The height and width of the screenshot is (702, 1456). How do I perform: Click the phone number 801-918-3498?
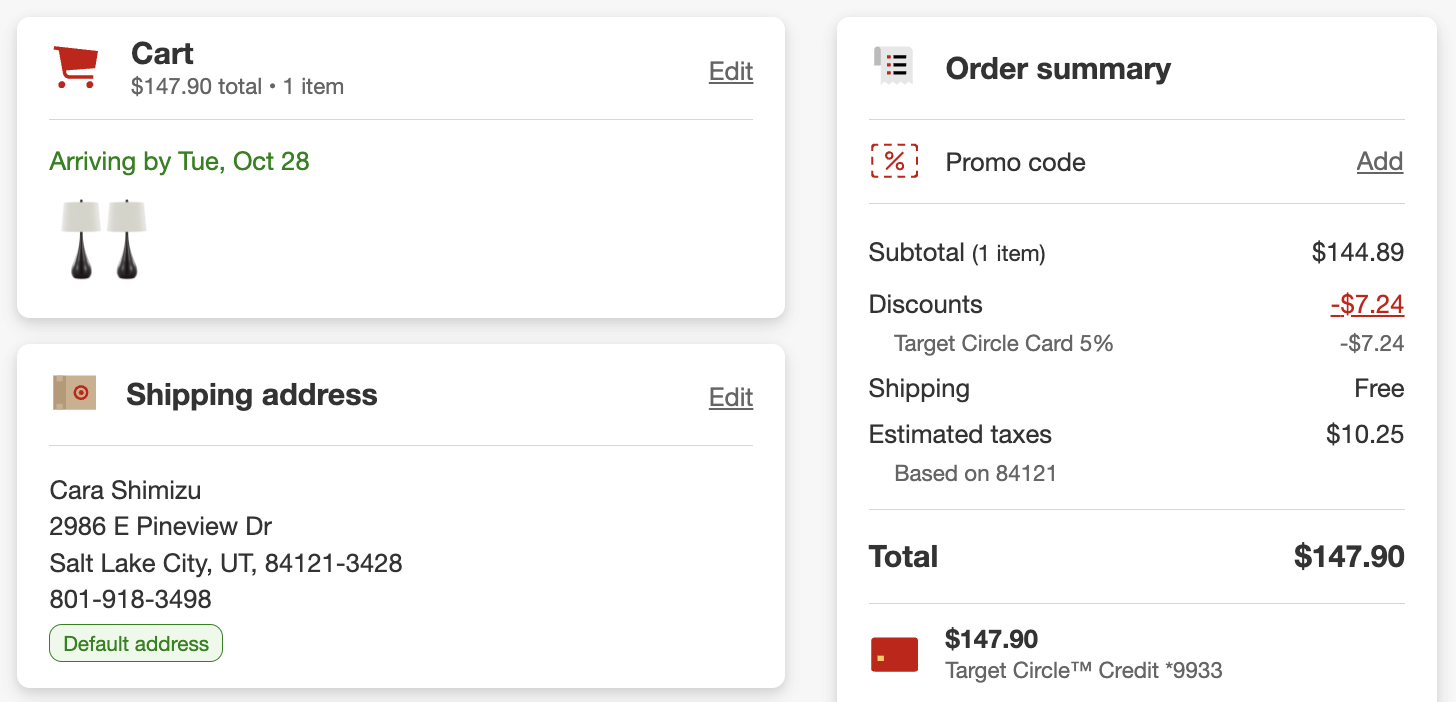point(130,599)
